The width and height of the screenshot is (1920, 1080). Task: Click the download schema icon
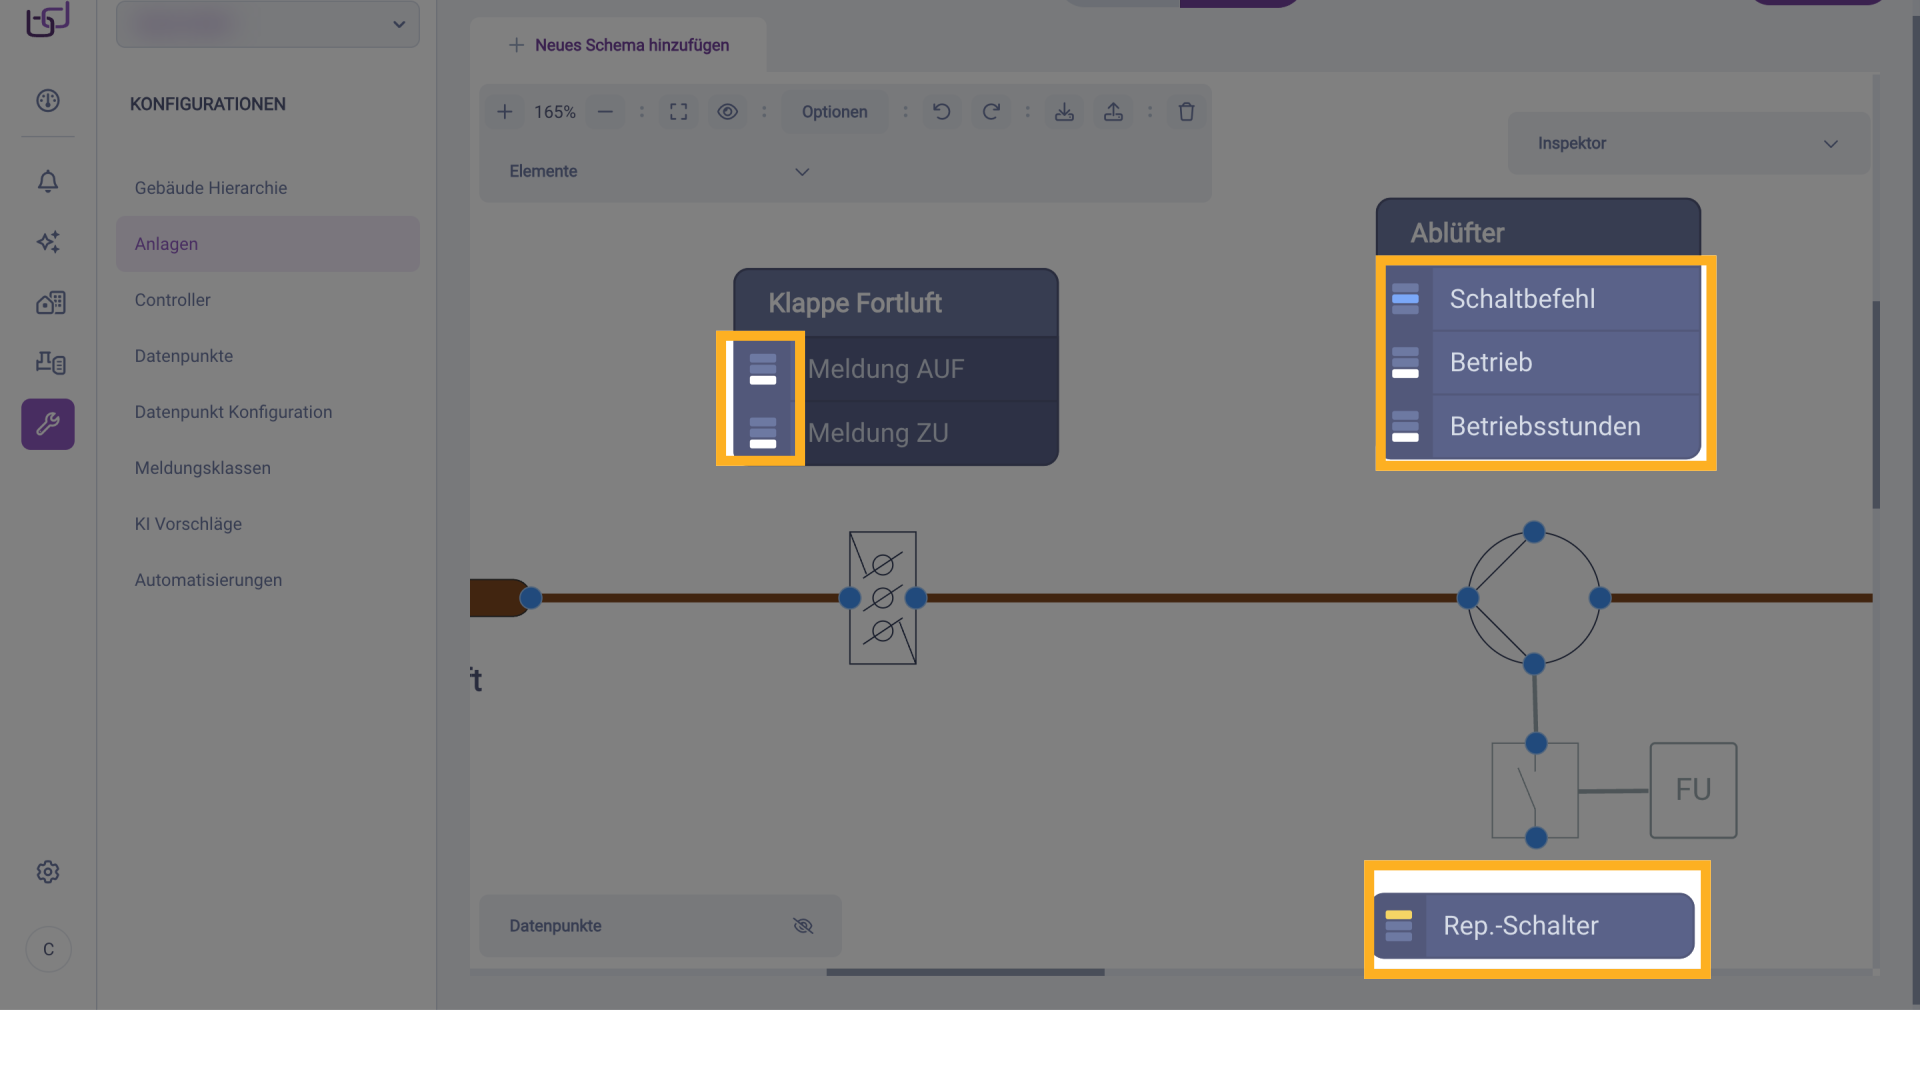click(x=1064, y=112)
